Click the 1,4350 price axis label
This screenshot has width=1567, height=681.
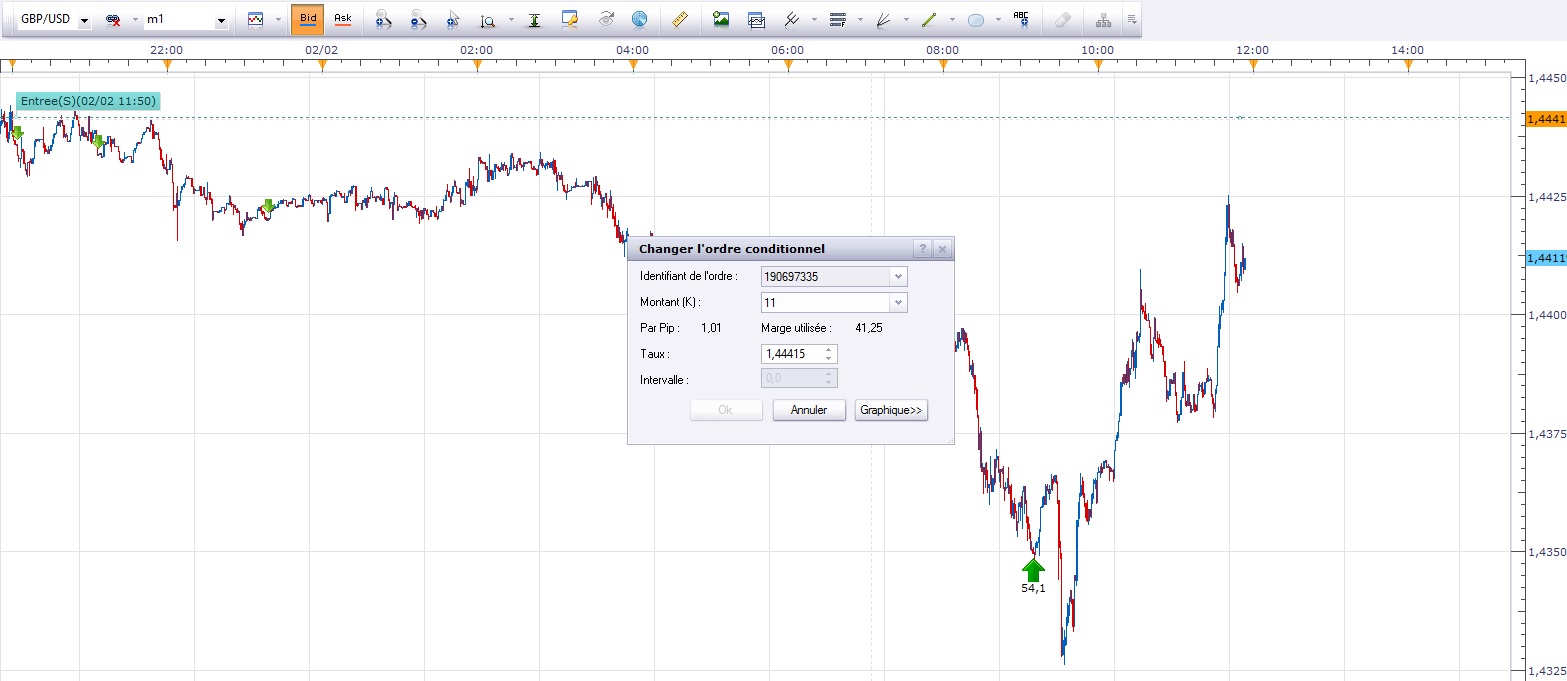pos(1546,551)
